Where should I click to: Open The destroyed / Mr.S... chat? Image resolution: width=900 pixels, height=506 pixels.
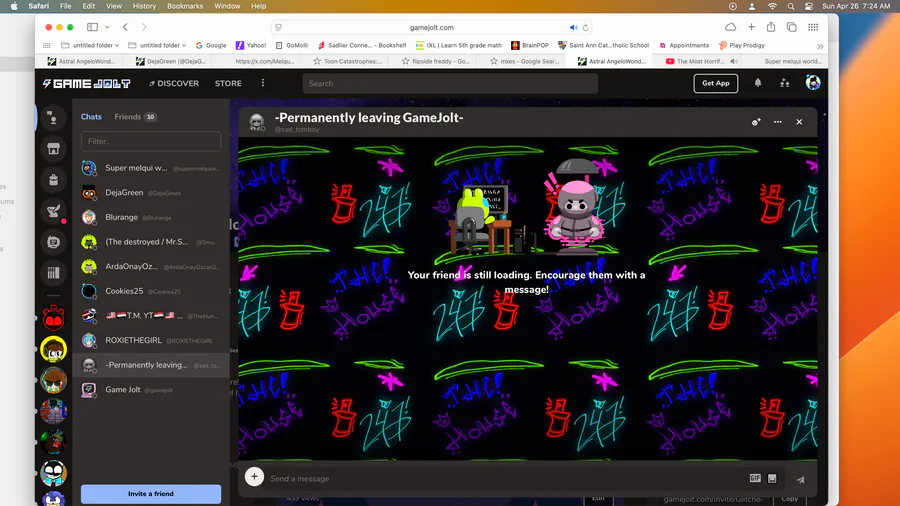pyautogui.click(x=151, y=242)
